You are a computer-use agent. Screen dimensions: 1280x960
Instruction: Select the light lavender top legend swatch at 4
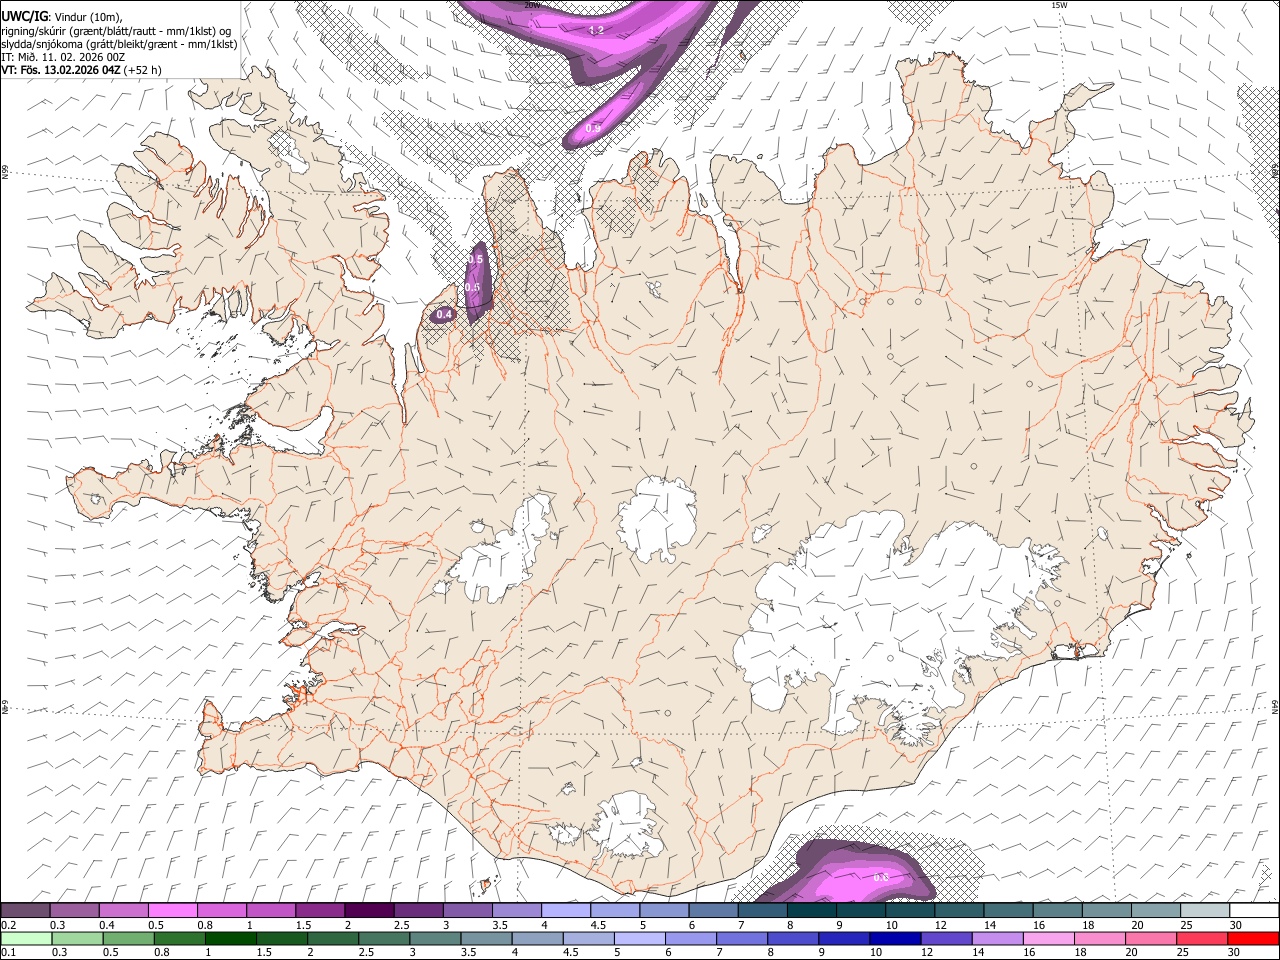[x=566, y=910]
